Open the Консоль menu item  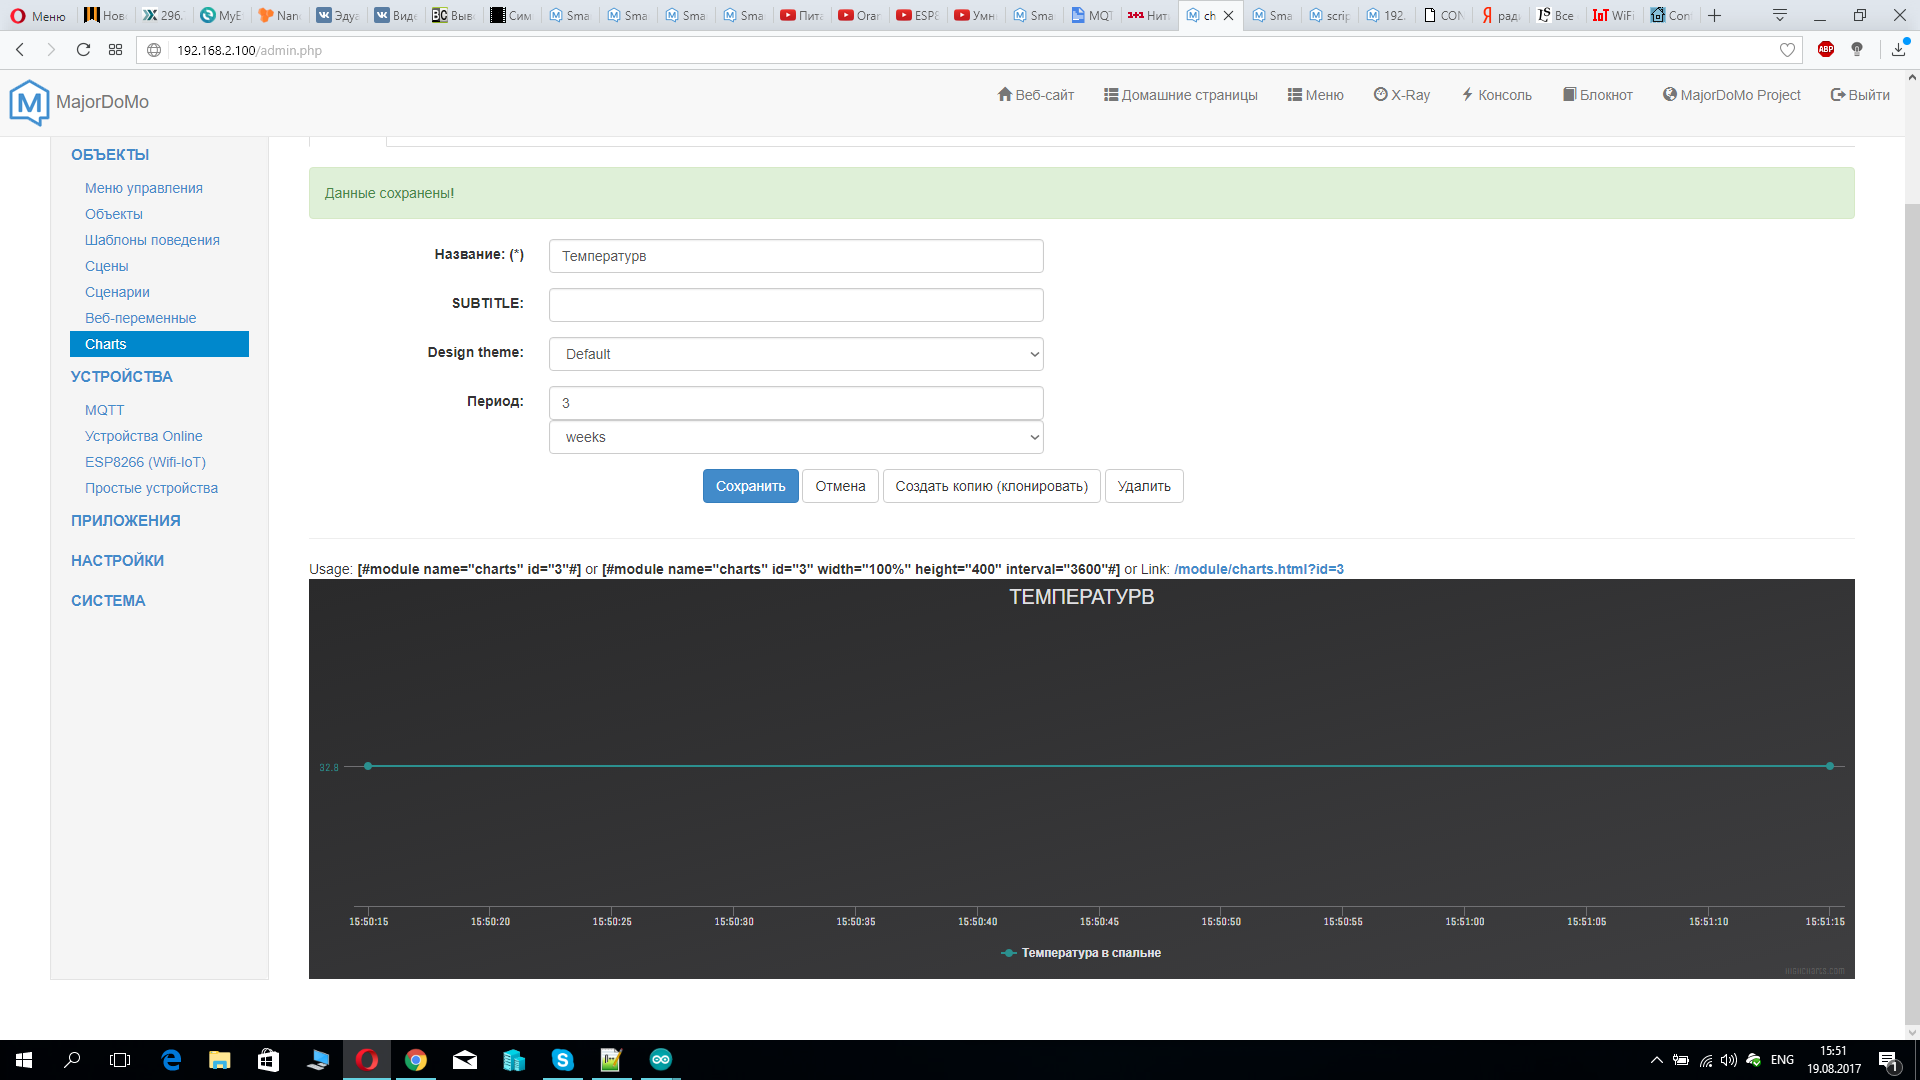tap(1496, 95)
